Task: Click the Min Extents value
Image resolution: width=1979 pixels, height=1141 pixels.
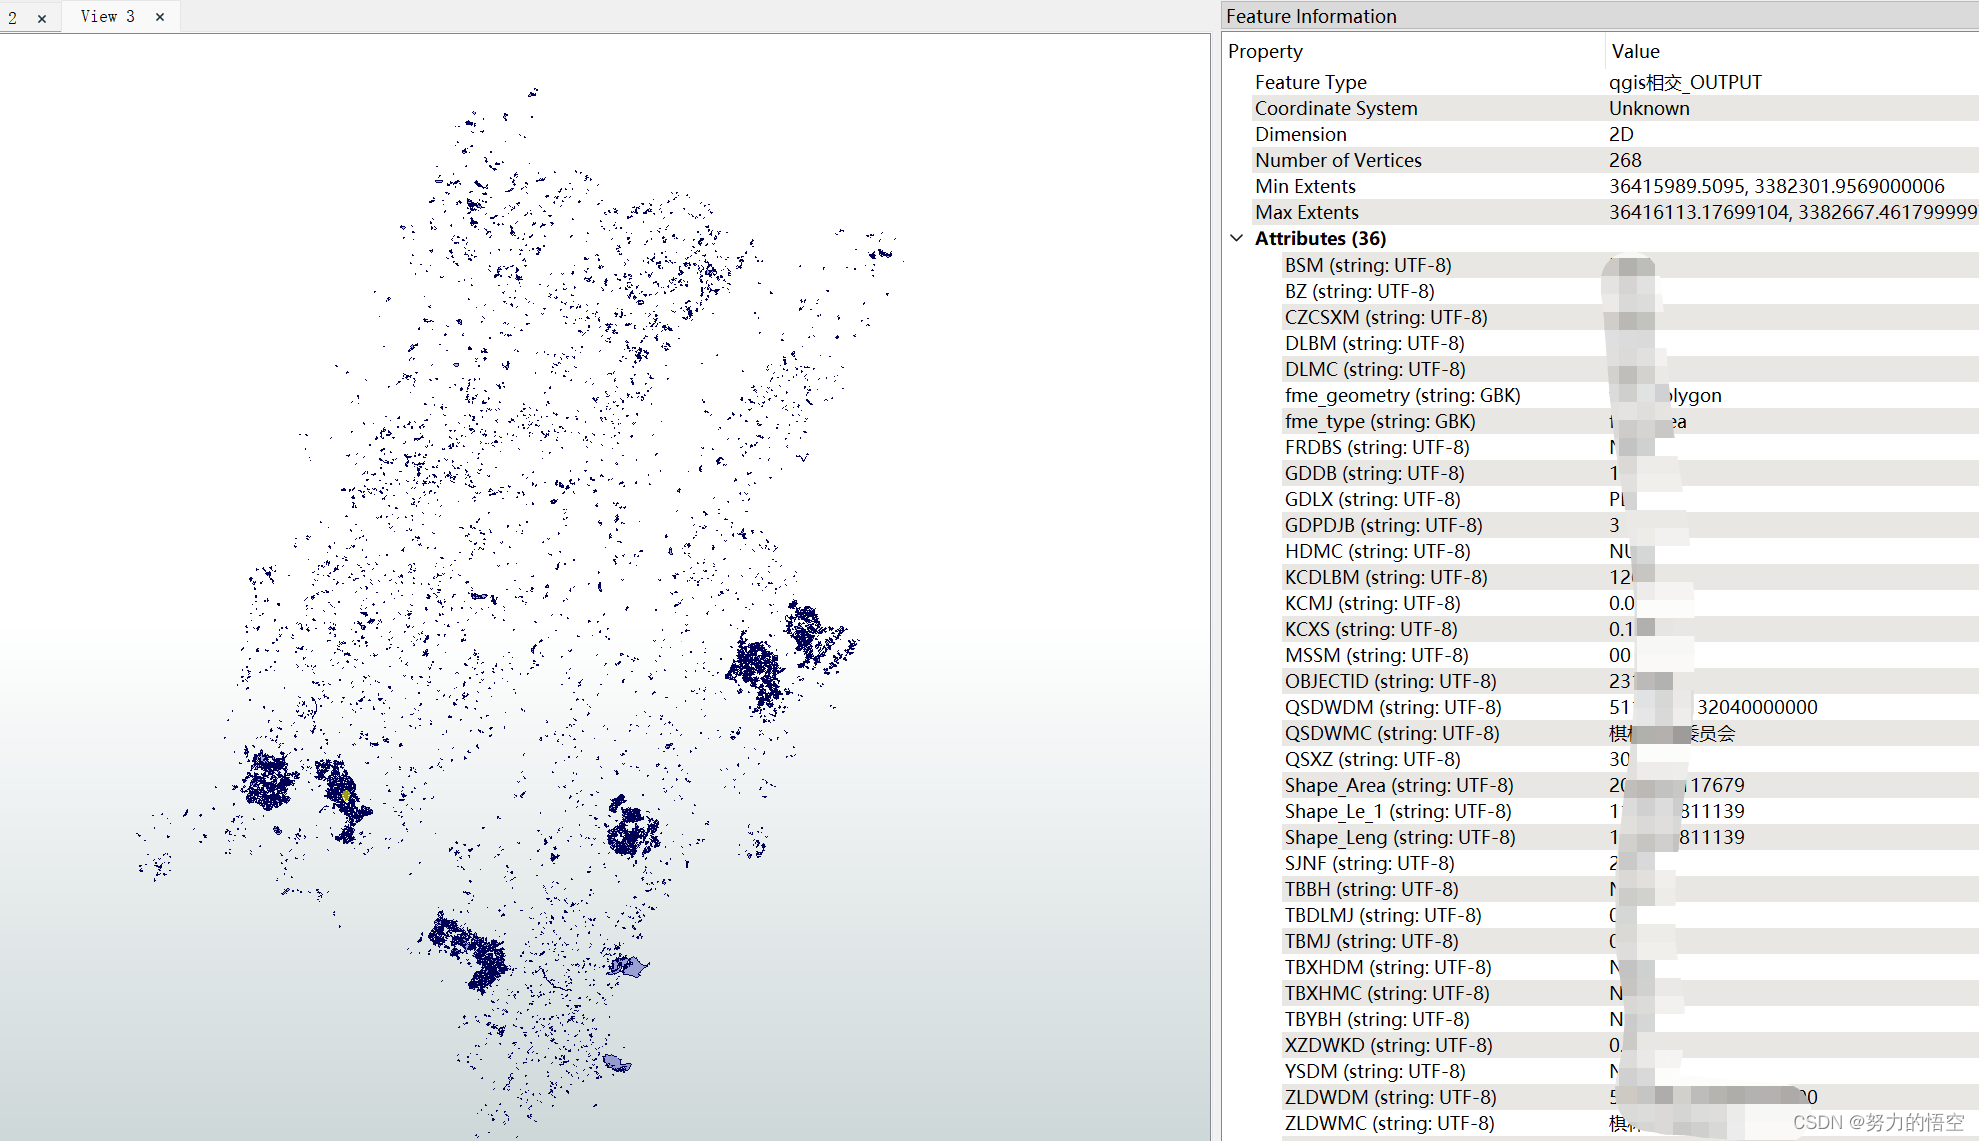Action: pyautogui.click(x=1776, y=186)
